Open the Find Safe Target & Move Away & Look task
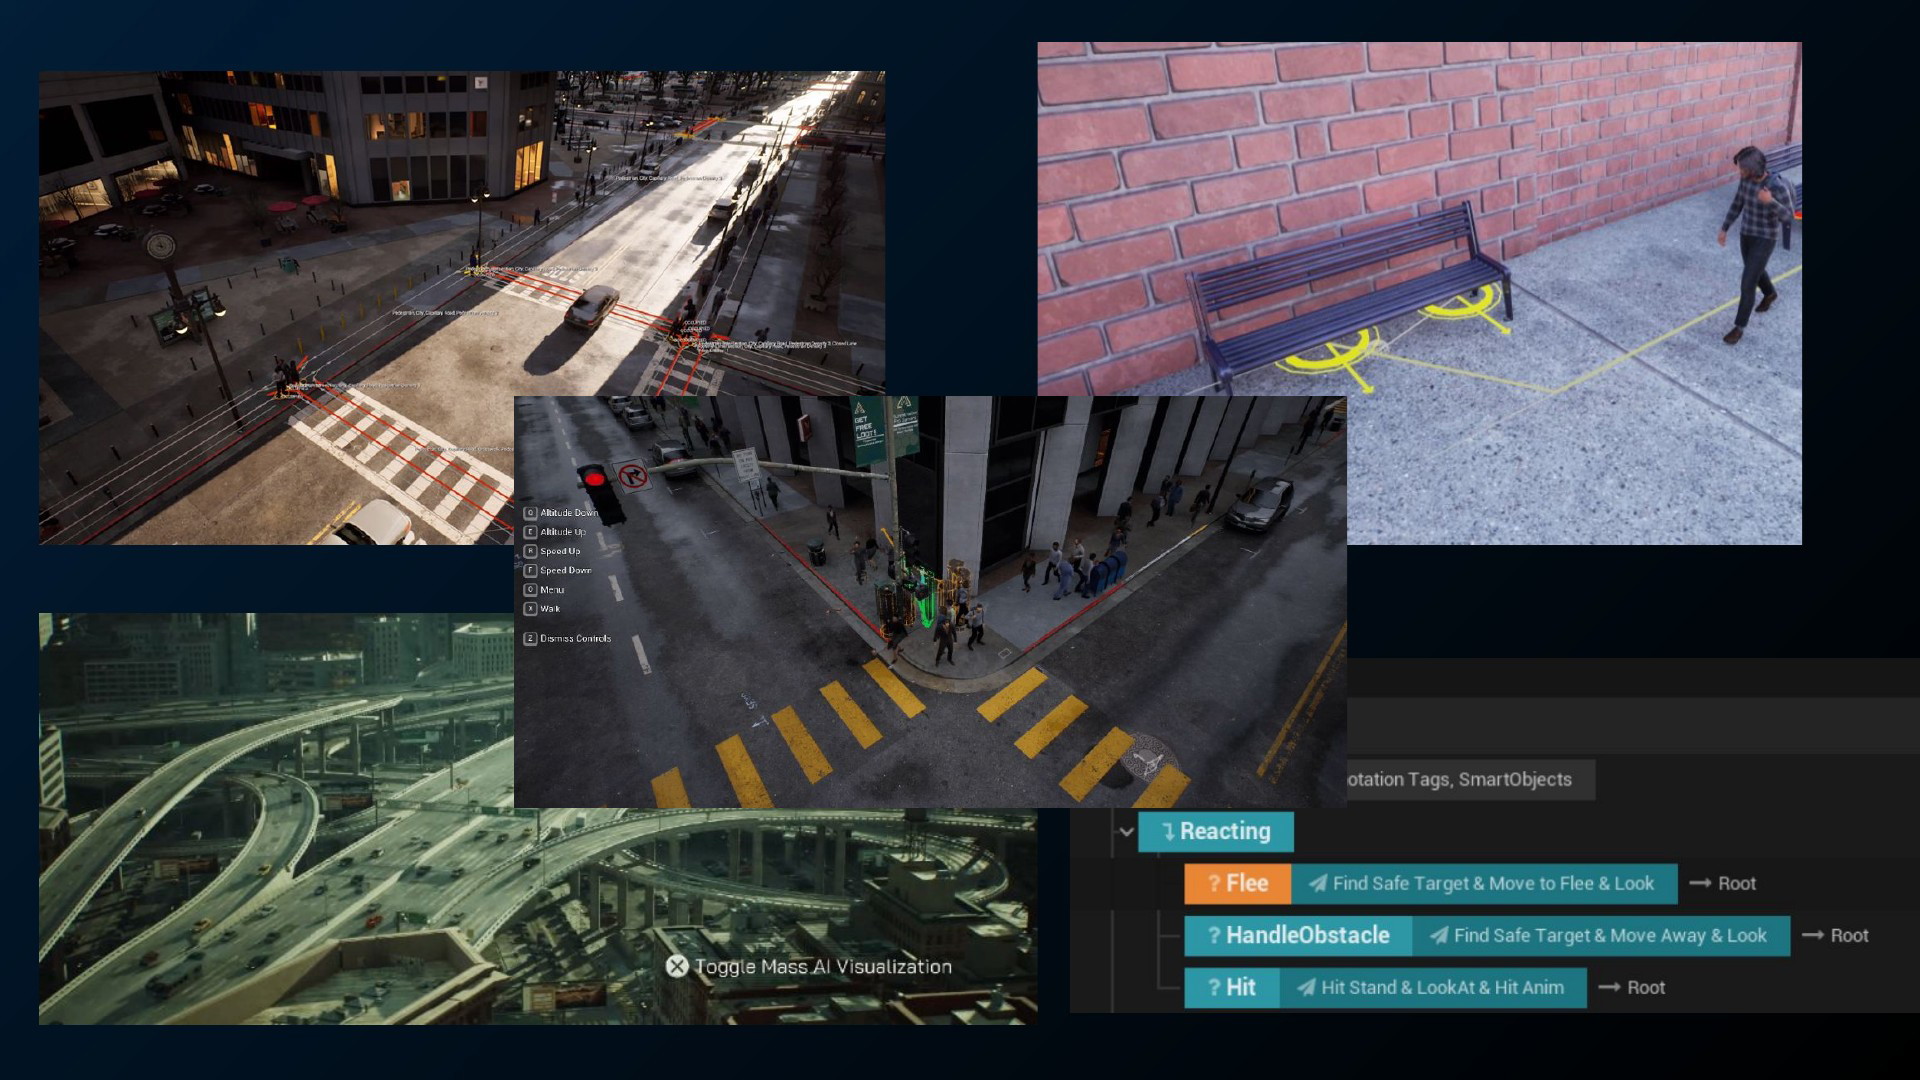The width and height of the screenshot is (1920, 1080). click(x=1601, y=936)
